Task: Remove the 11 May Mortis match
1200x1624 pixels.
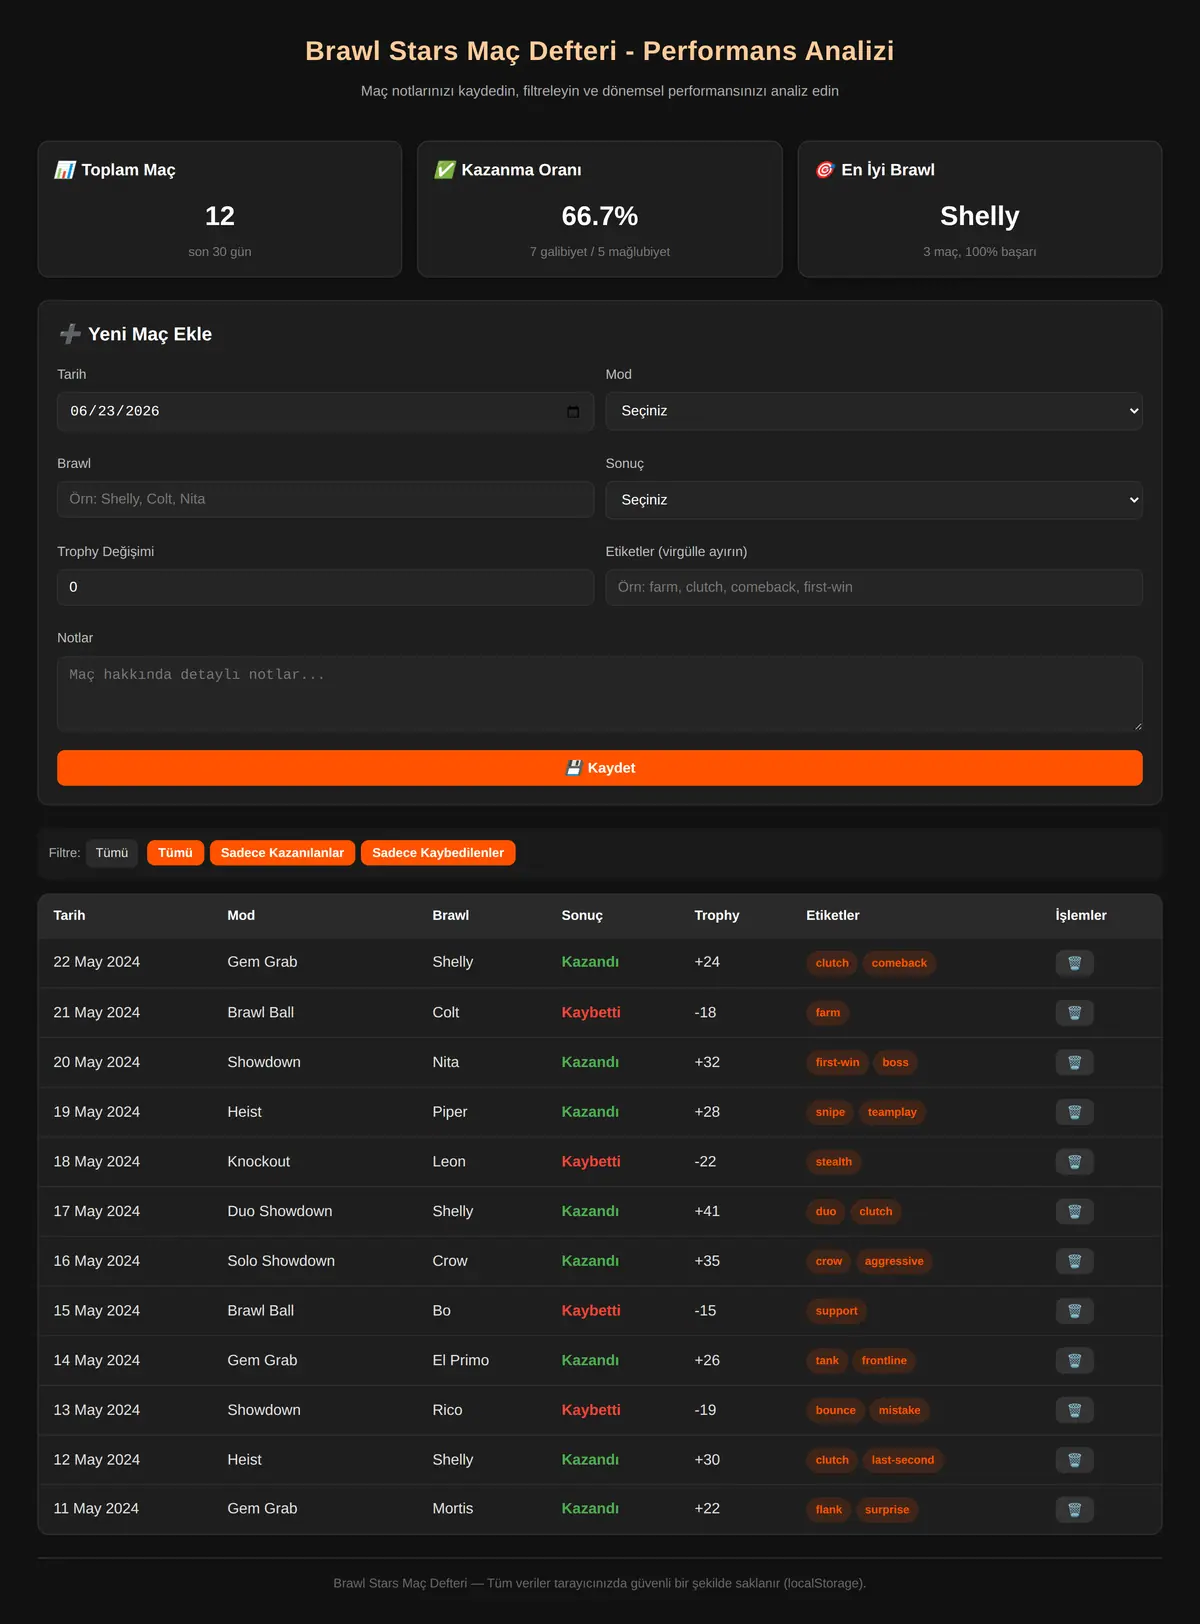Action: coord(1074,1509)
